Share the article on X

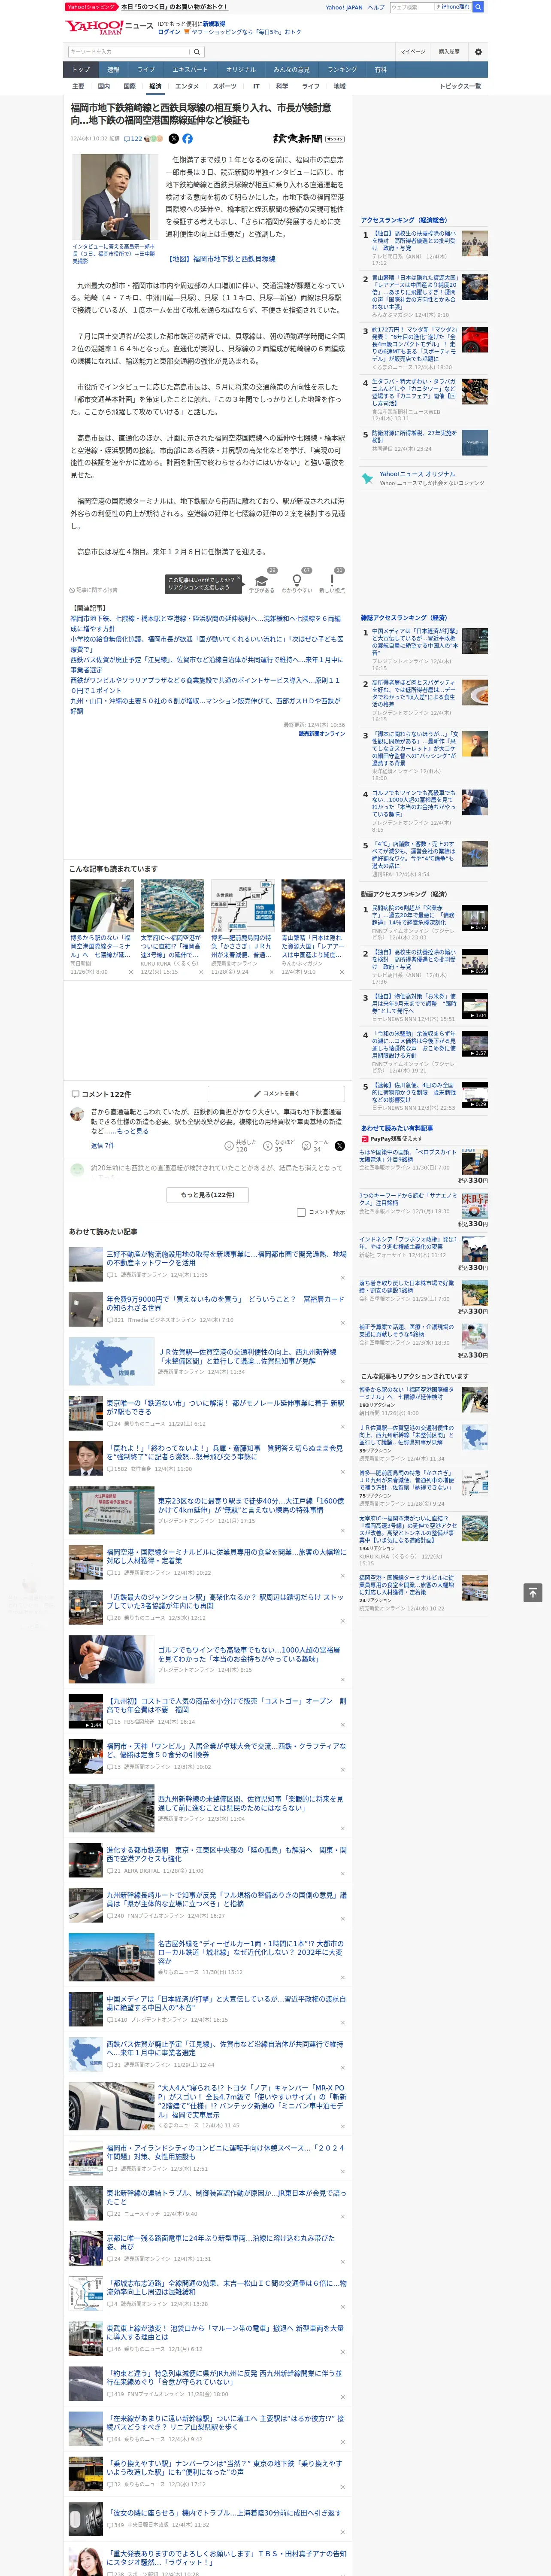(173, 139)
